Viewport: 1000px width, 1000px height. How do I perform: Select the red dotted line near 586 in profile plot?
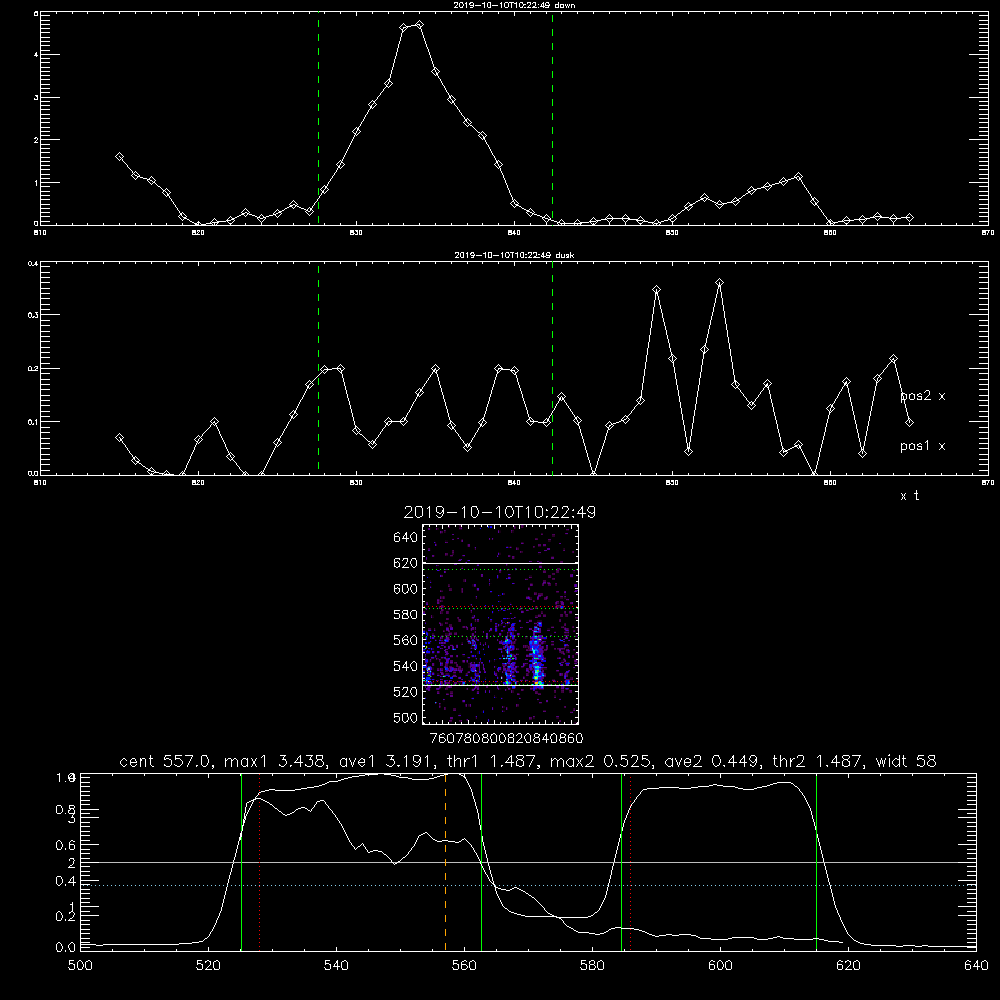coord(631,862)
